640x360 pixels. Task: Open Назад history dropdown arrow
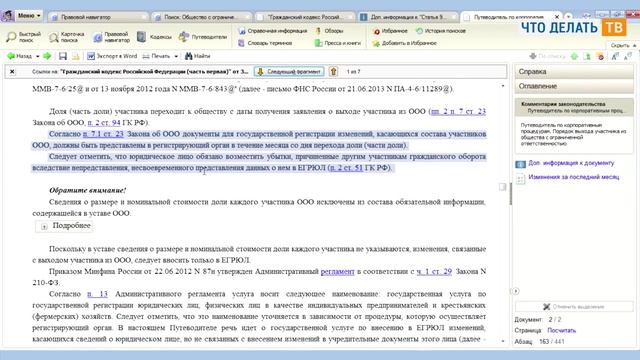pyautogui.click(x=38, y=56)
